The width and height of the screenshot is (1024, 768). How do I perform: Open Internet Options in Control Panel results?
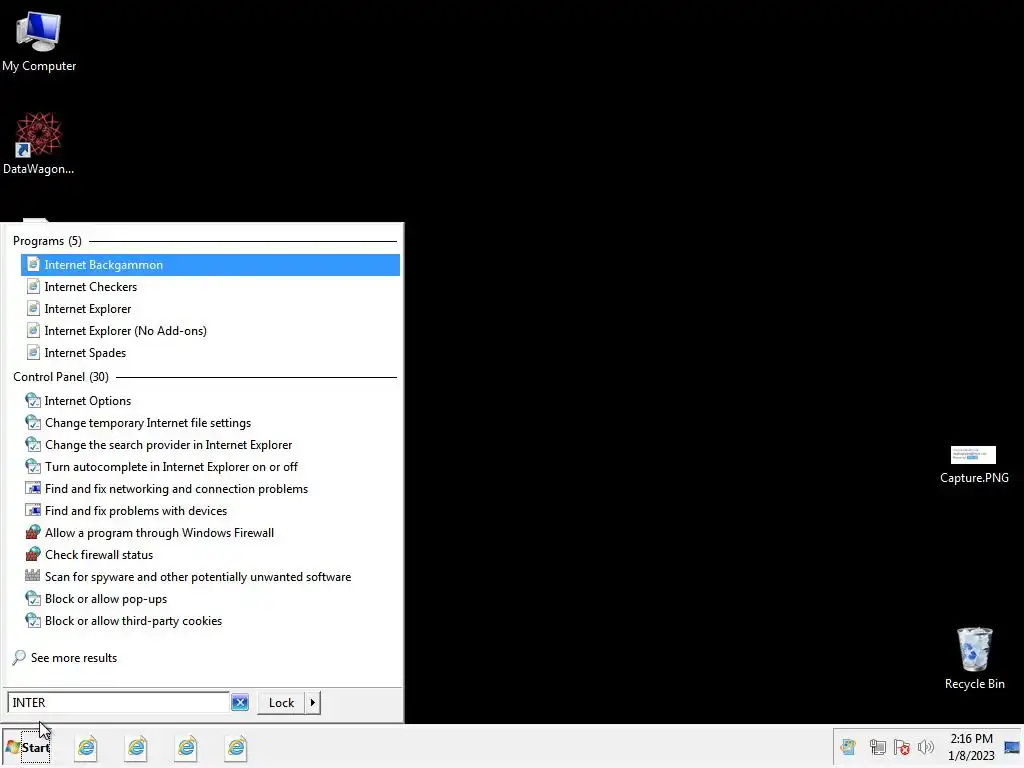coord(210,401)
